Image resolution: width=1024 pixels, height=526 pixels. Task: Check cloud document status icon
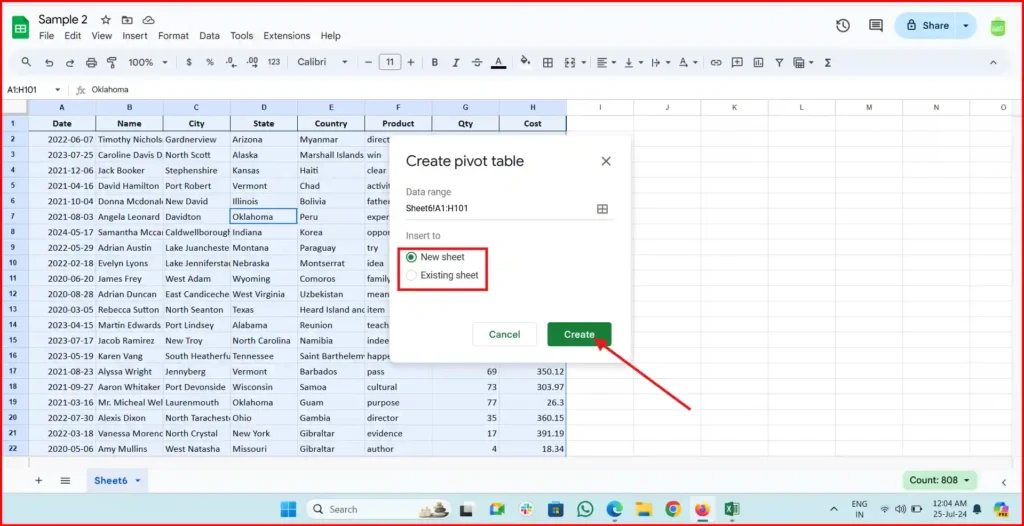tap(149, 20)
